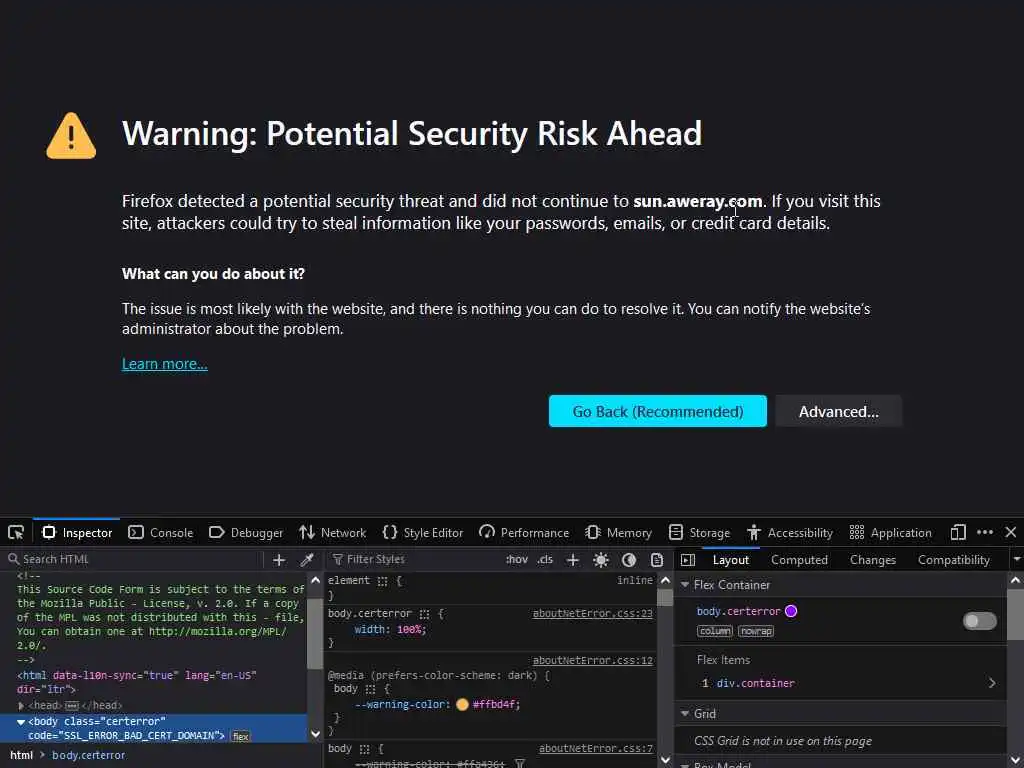Open the sidebar tabs overflow dropdown arrow
Screen dimensions: 1024x768
click(1016, 560)
